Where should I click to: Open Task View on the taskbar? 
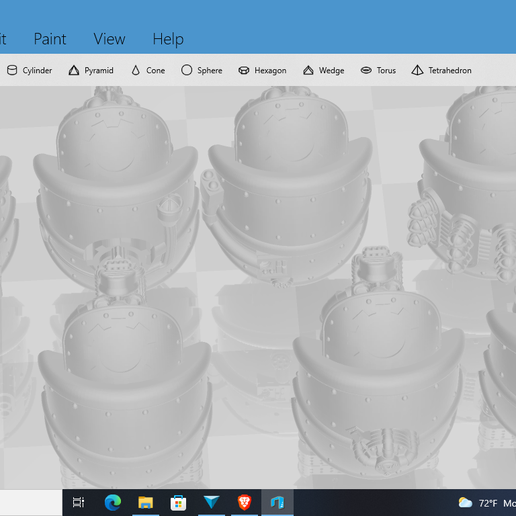79,502
